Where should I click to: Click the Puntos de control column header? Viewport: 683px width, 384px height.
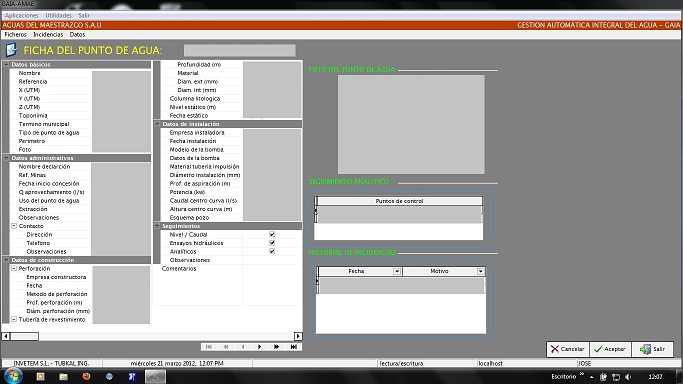(399, 201)
